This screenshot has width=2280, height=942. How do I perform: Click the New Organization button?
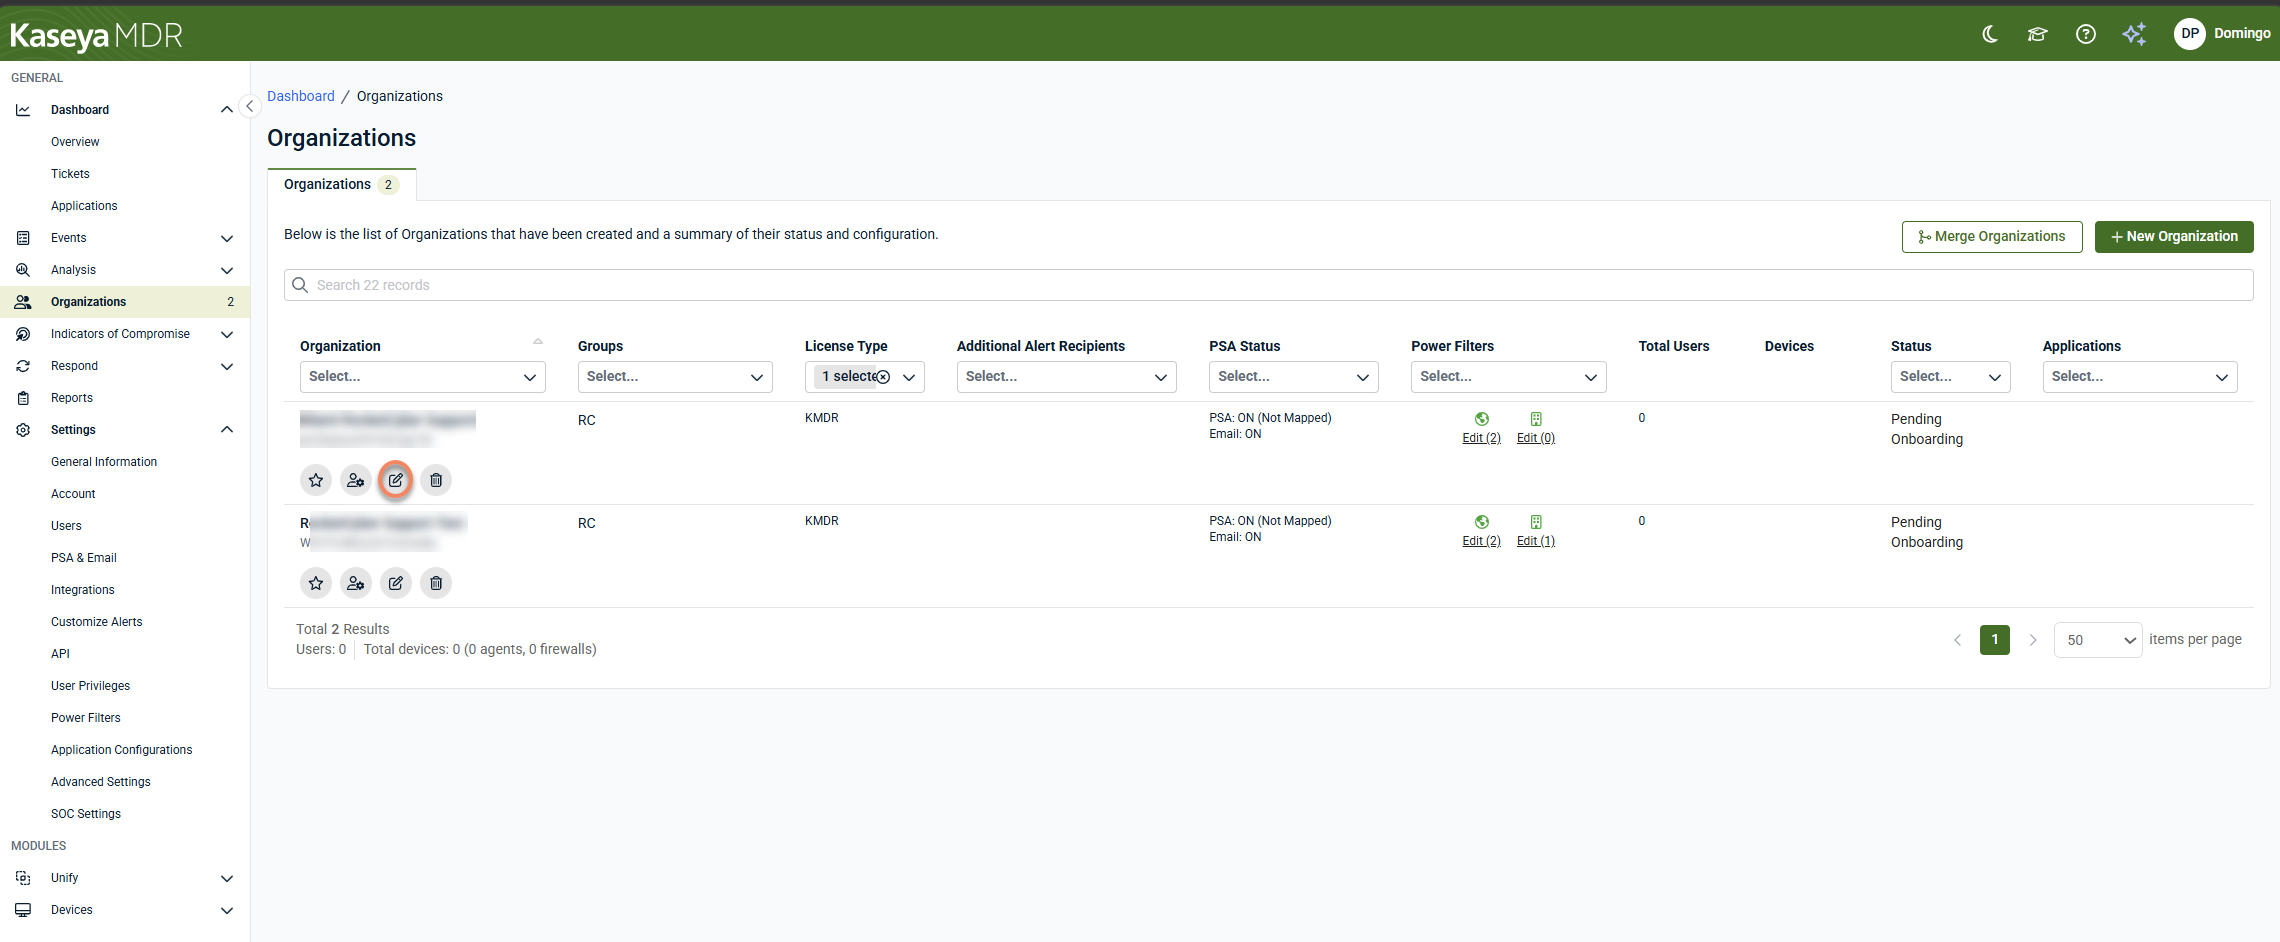pos(2174,237)
